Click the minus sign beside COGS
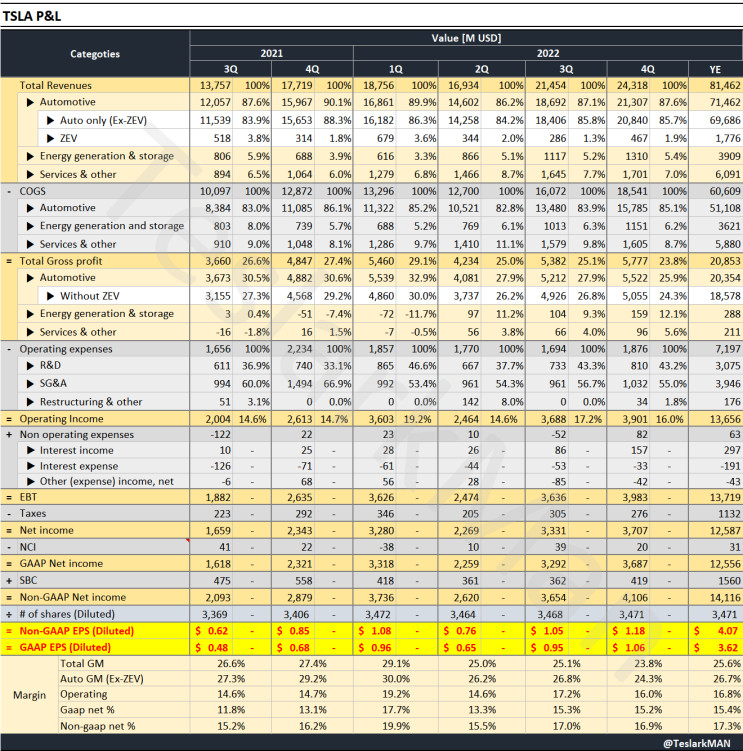The width and height of the screenshot is (743, 751). point(9,190)
